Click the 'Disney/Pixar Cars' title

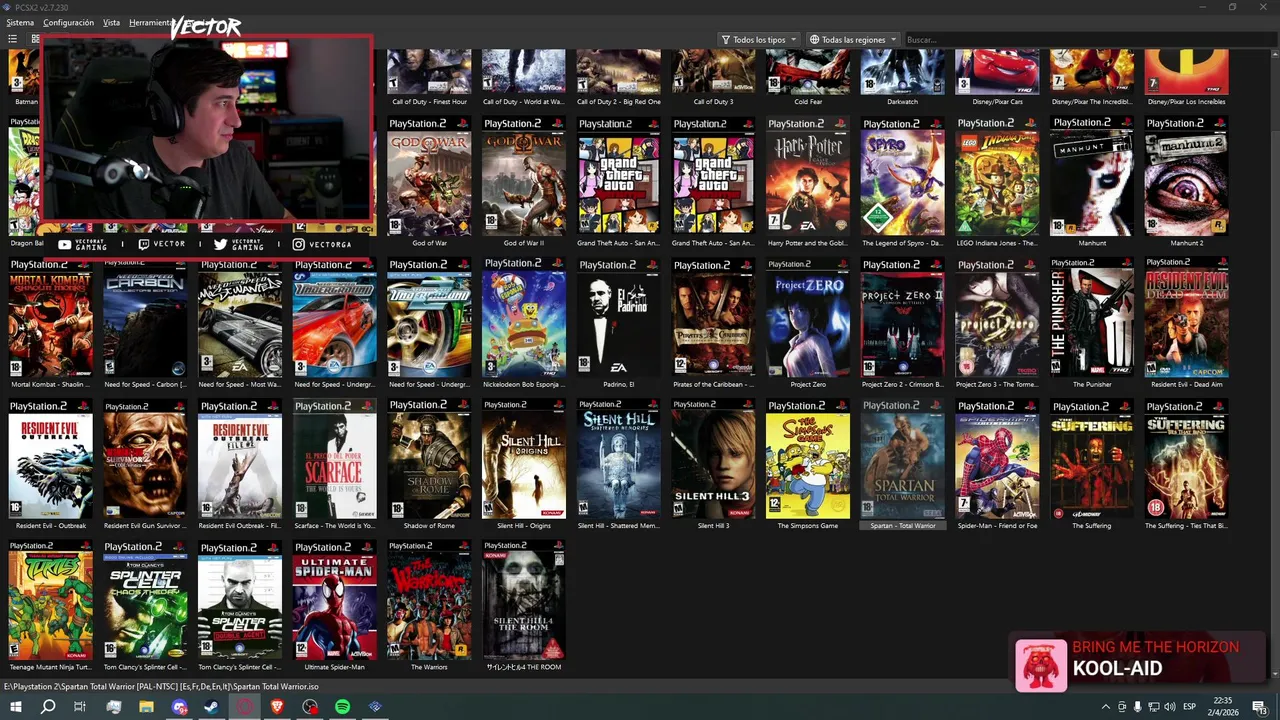(x=997, y=102)
